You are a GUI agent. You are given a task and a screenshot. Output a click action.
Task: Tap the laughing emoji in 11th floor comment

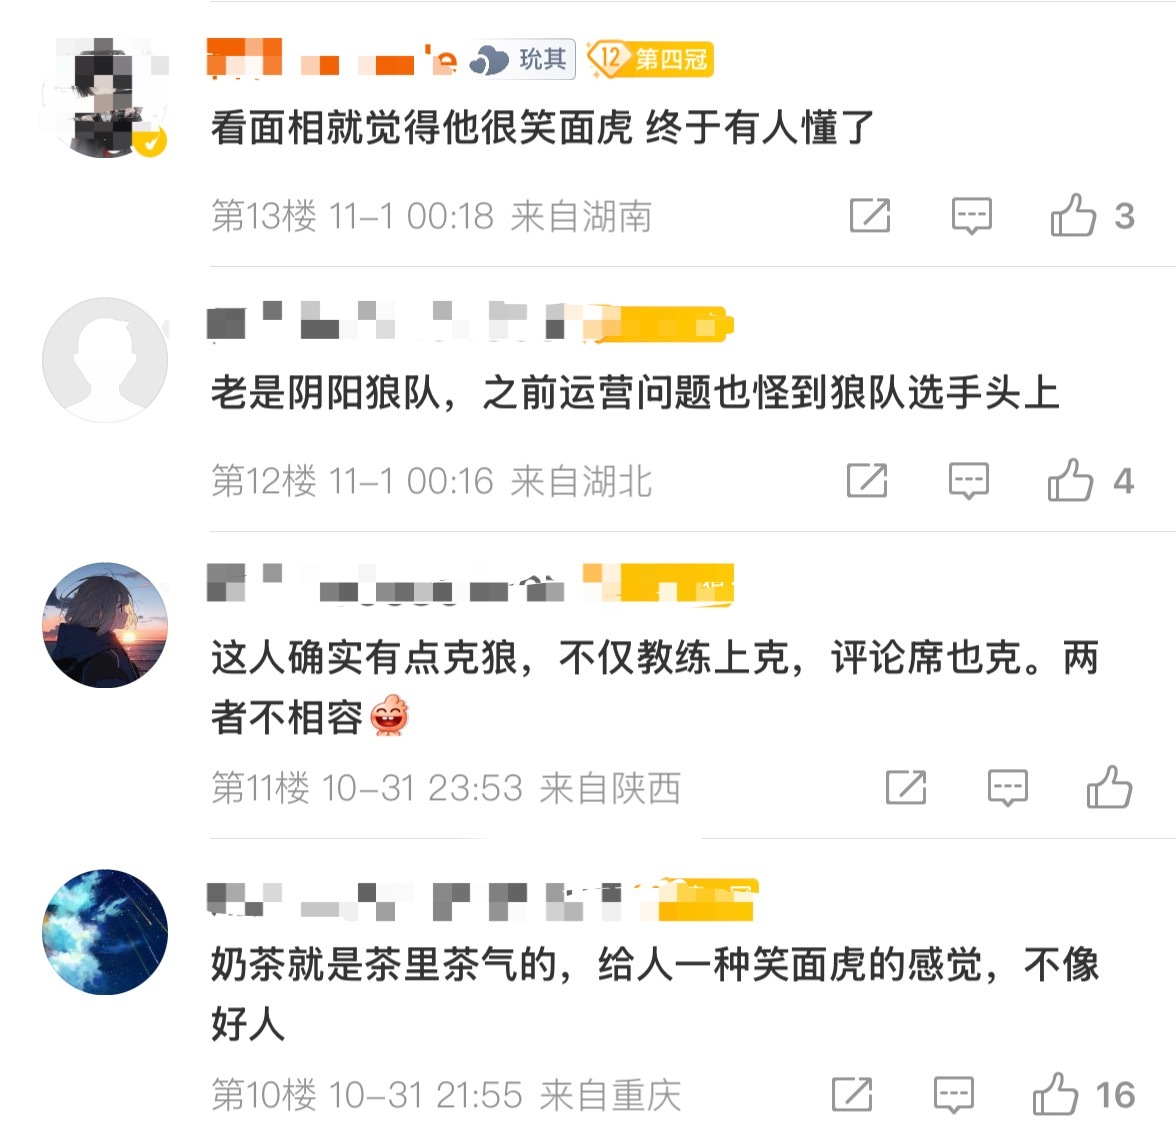389,716
